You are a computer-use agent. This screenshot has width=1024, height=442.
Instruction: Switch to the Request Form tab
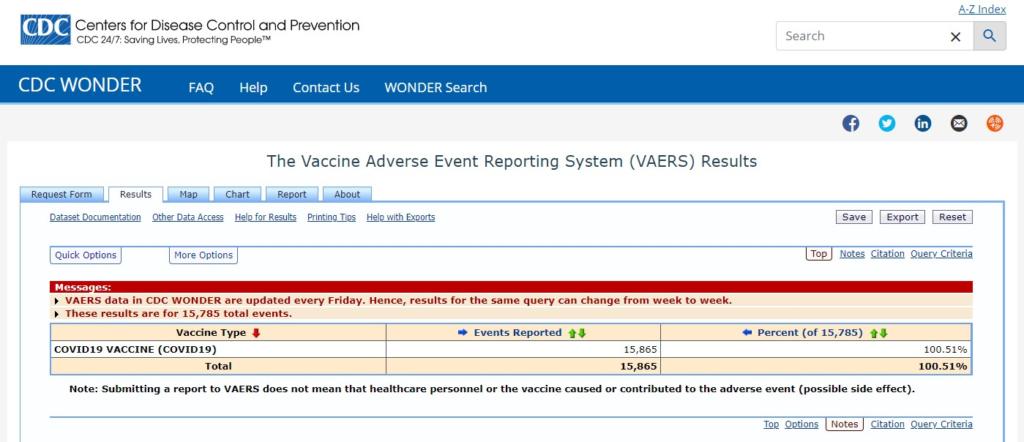coord(62,194)
